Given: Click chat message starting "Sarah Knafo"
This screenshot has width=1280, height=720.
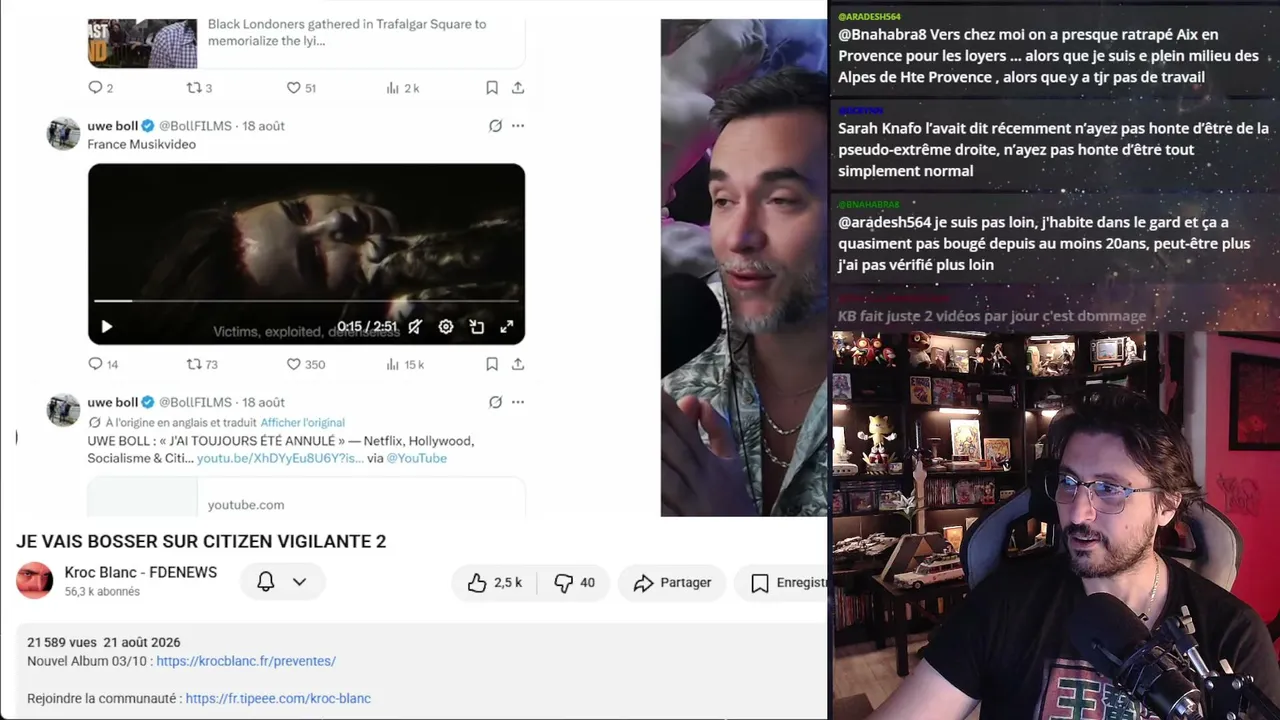Looking at the screenshot, I should tap(1053, 150).
